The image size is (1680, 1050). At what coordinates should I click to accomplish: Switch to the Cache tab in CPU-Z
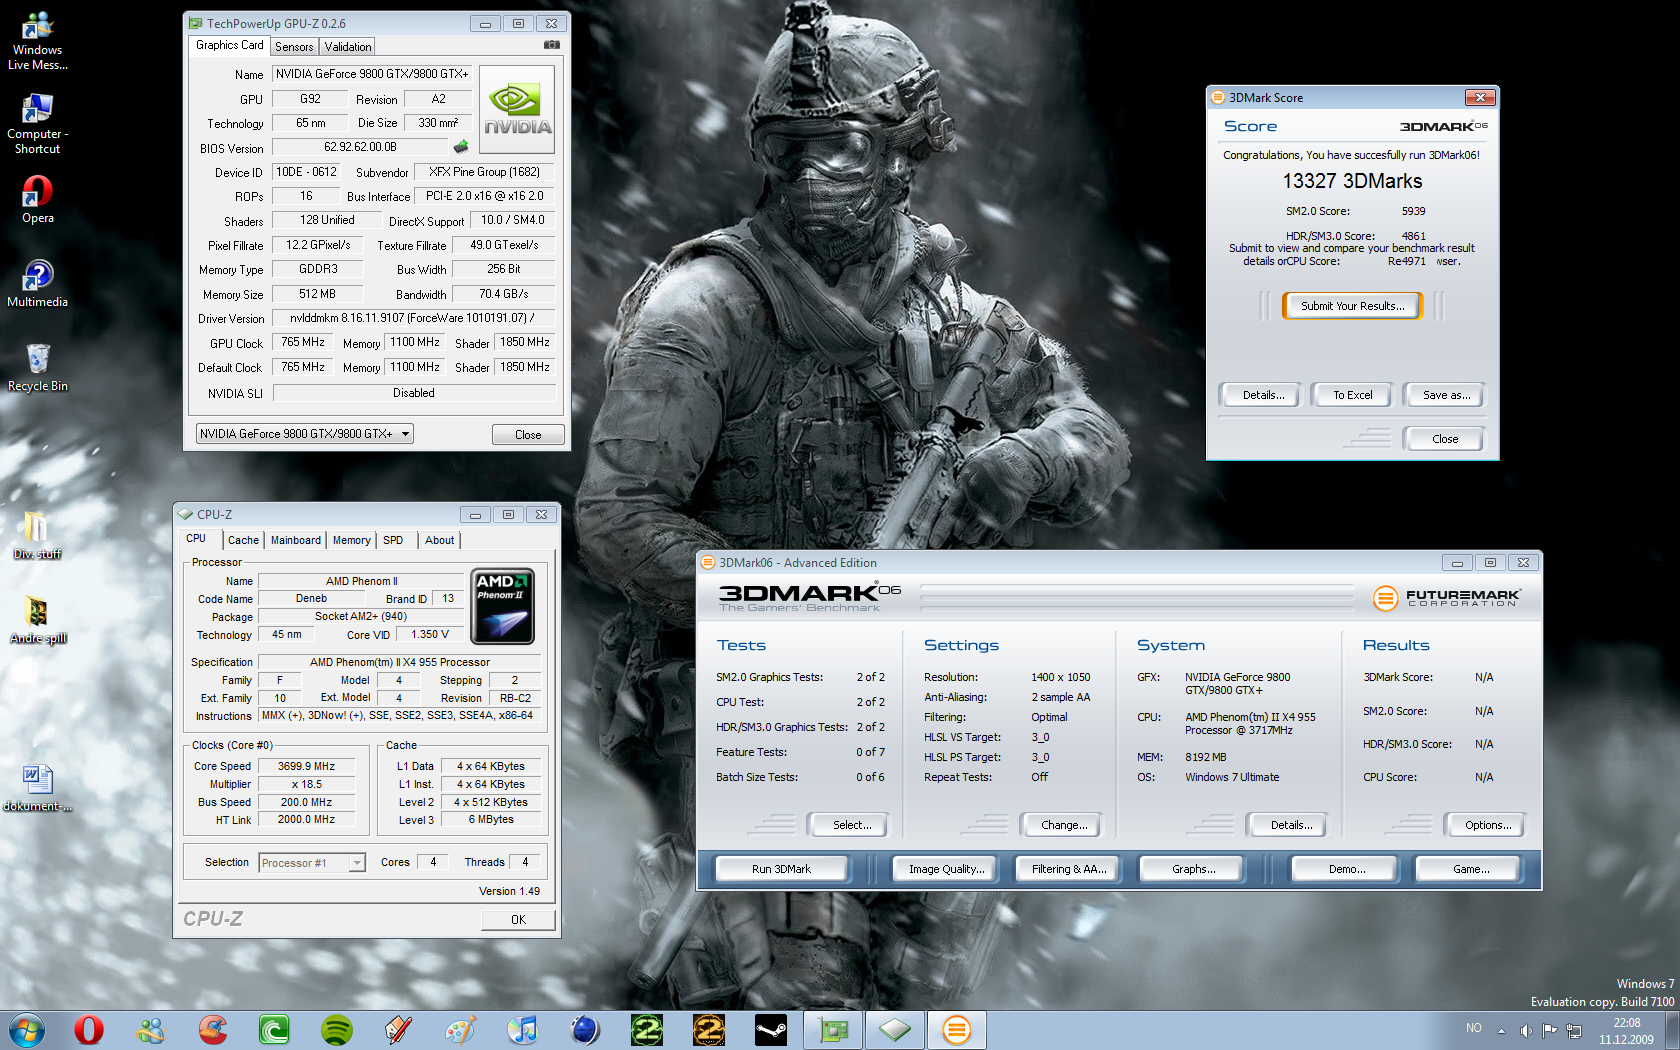click(243, 540)
